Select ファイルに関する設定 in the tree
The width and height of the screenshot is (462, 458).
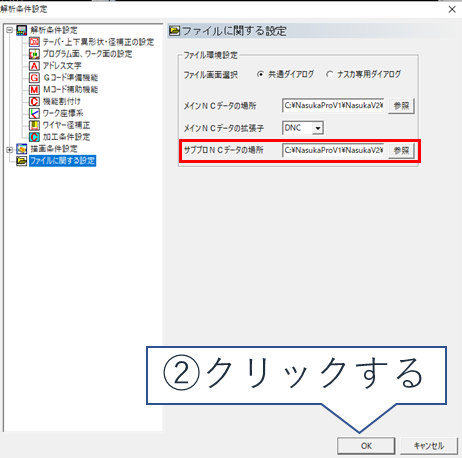[x=63, y=161]
